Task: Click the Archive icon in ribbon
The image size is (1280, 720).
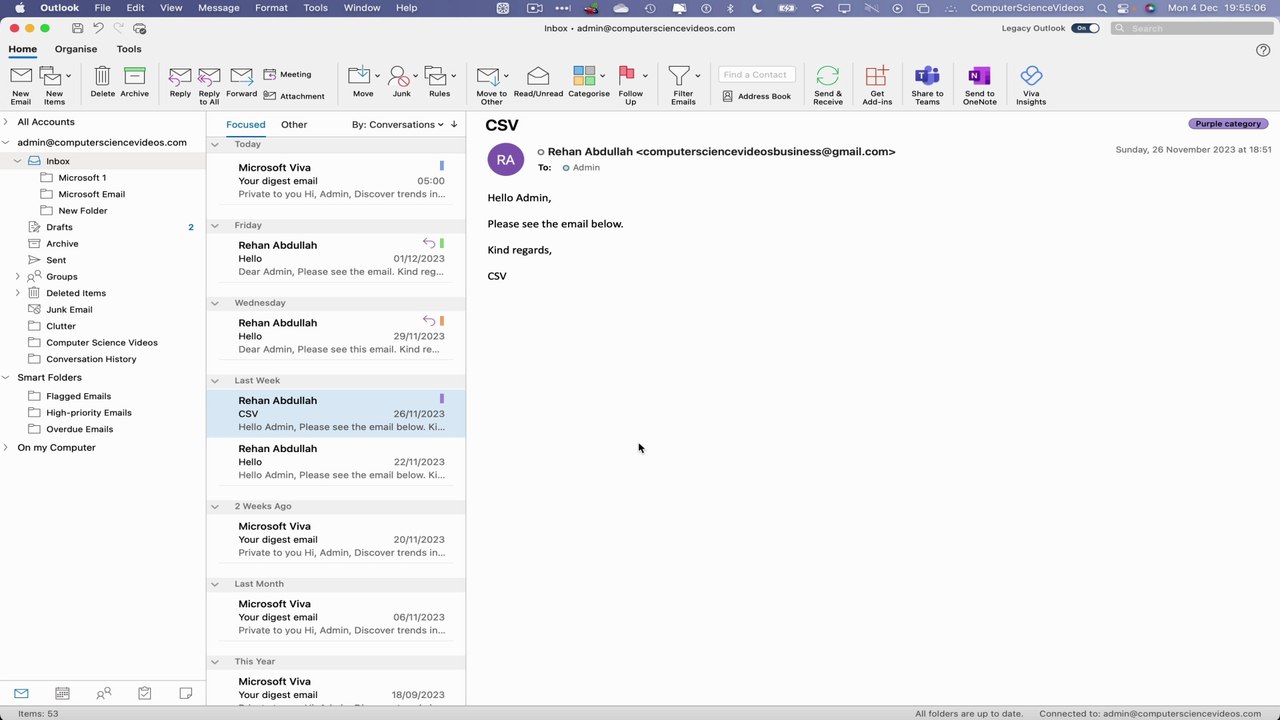Action: click(x=134, y=77)
